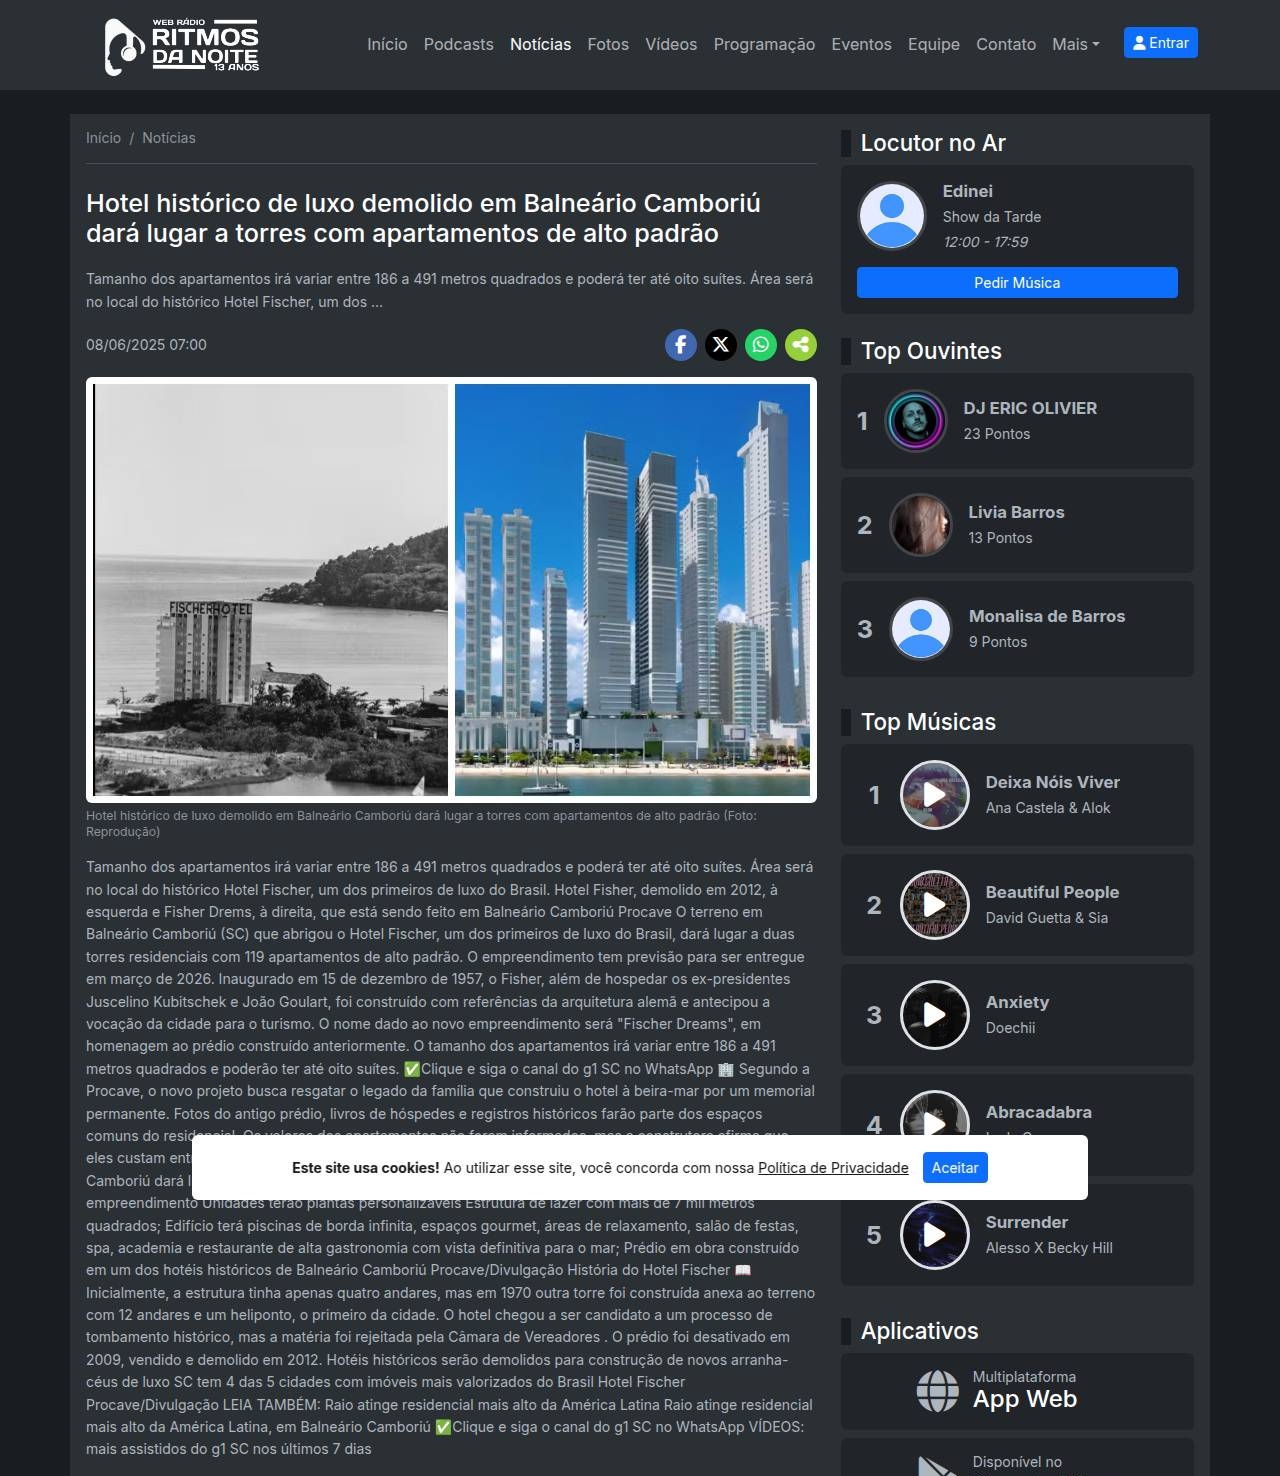Open the App Web globe icon
The height and width of the screenshot is (1476, 1280).
tap(937, 1390)
